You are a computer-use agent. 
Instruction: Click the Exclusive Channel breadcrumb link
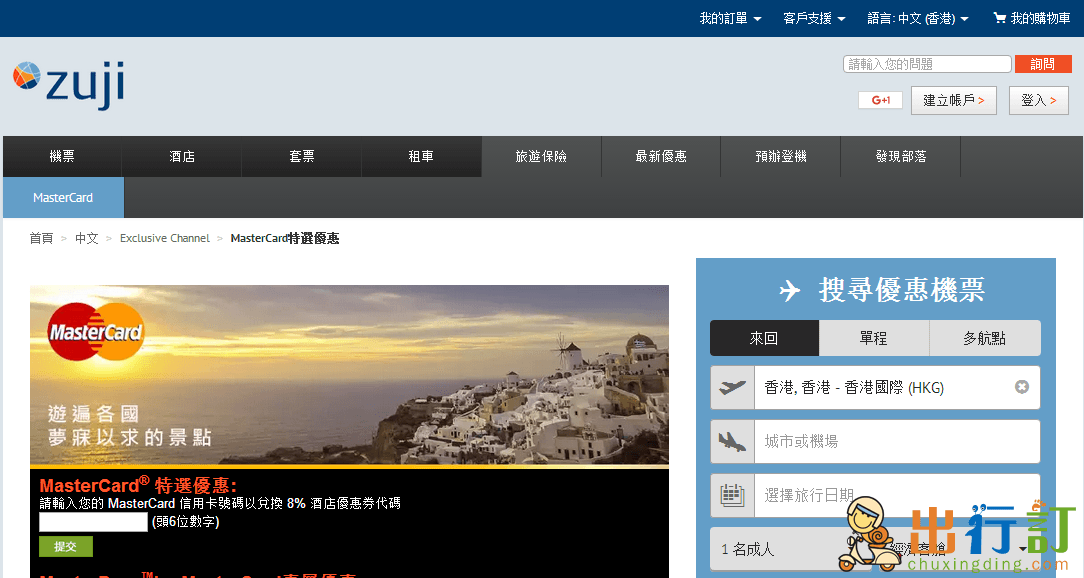point(165,238)
